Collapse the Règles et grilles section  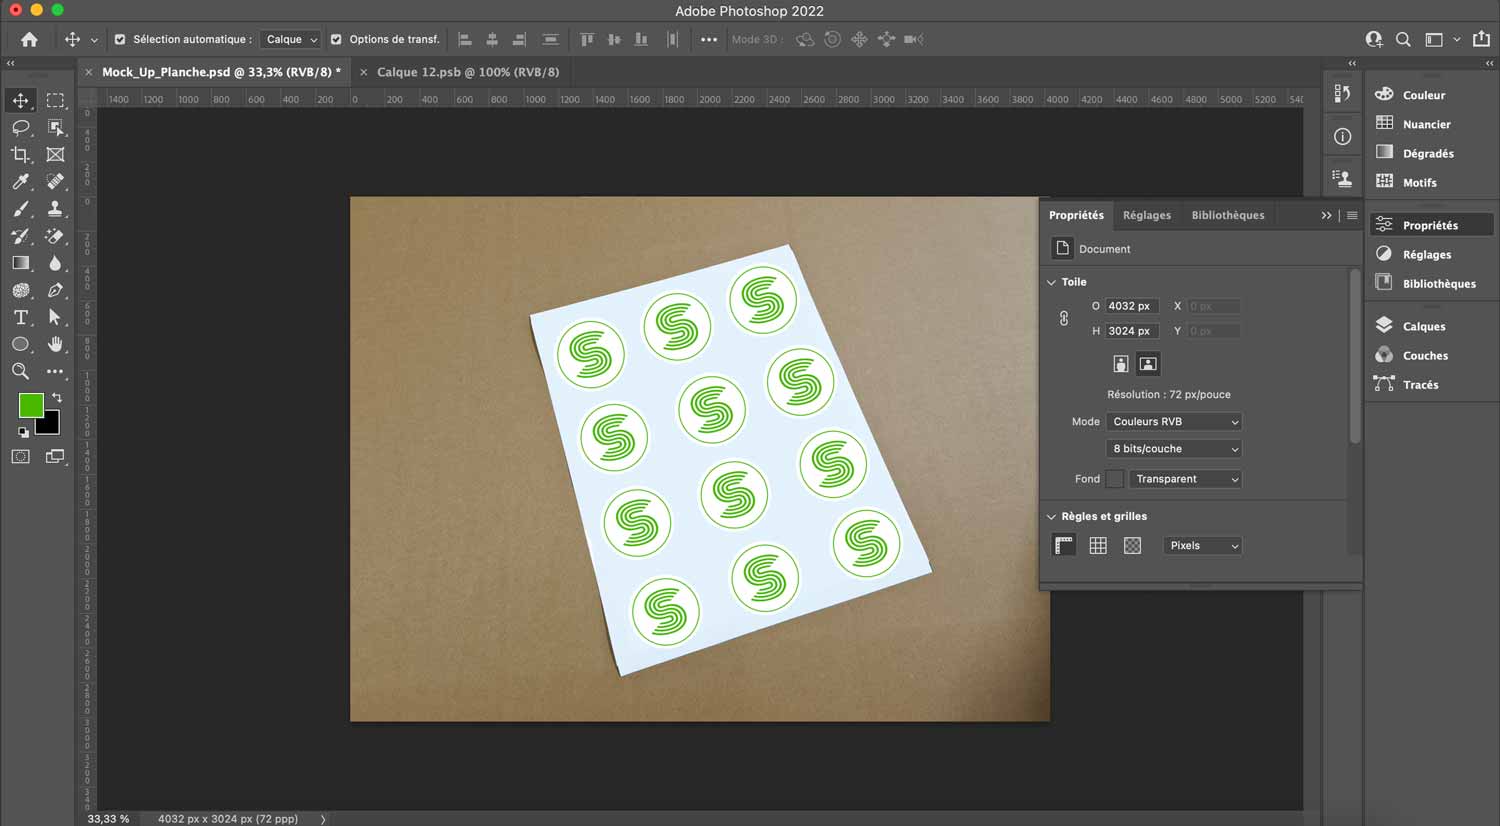tap(1051, 516)
